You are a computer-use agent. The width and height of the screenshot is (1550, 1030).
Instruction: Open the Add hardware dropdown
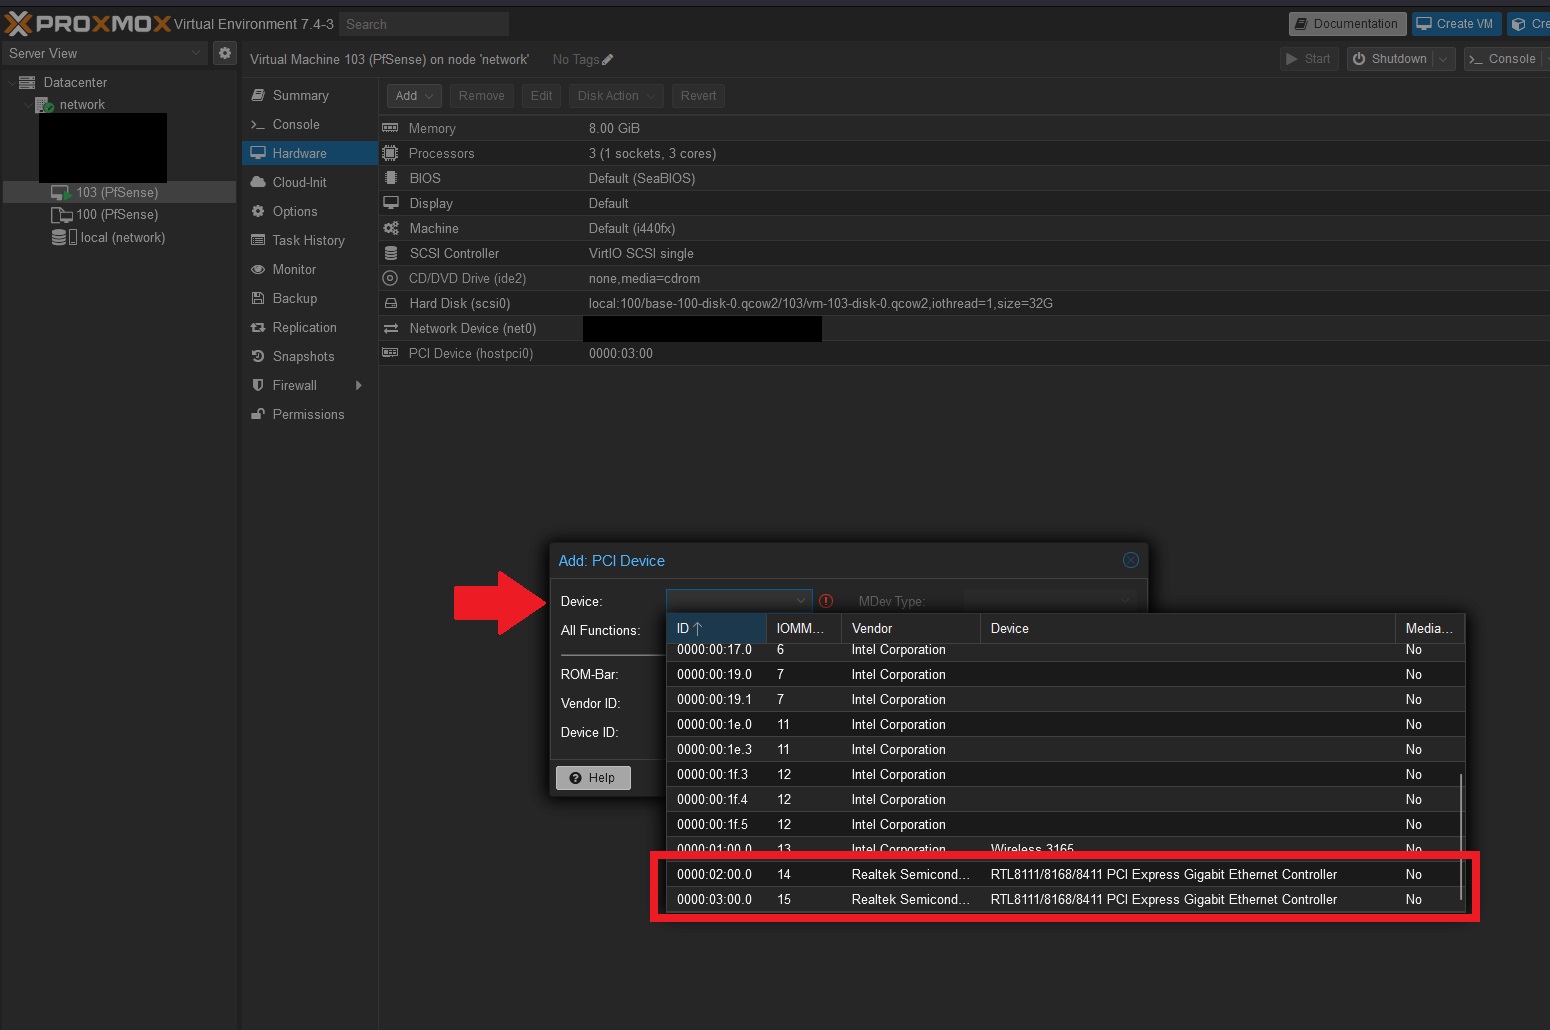pos(414,96)
